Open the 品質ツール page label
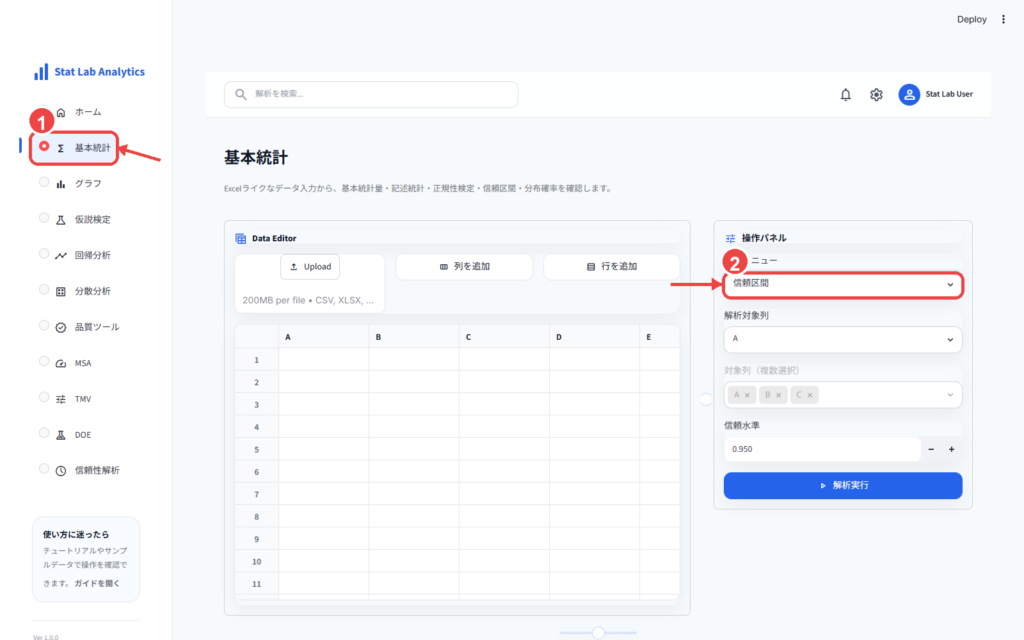The height and width of the screenshot is (640, 1024). [97, 327]
